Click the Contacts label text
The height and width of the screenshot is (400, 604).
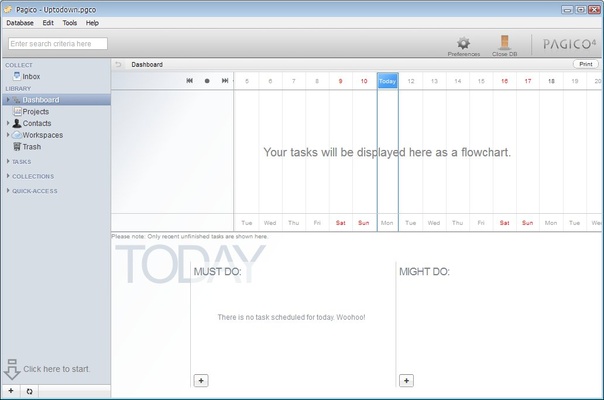37,123
